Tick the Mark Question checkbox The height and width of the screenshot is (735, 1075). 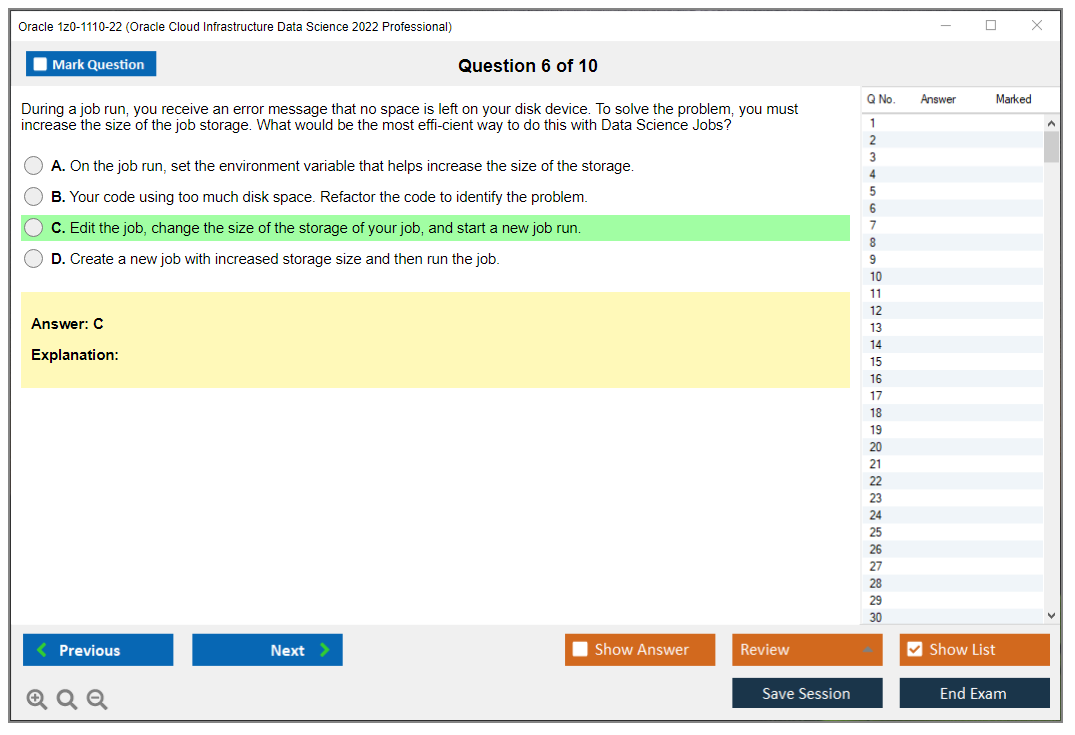pos(41,65)
